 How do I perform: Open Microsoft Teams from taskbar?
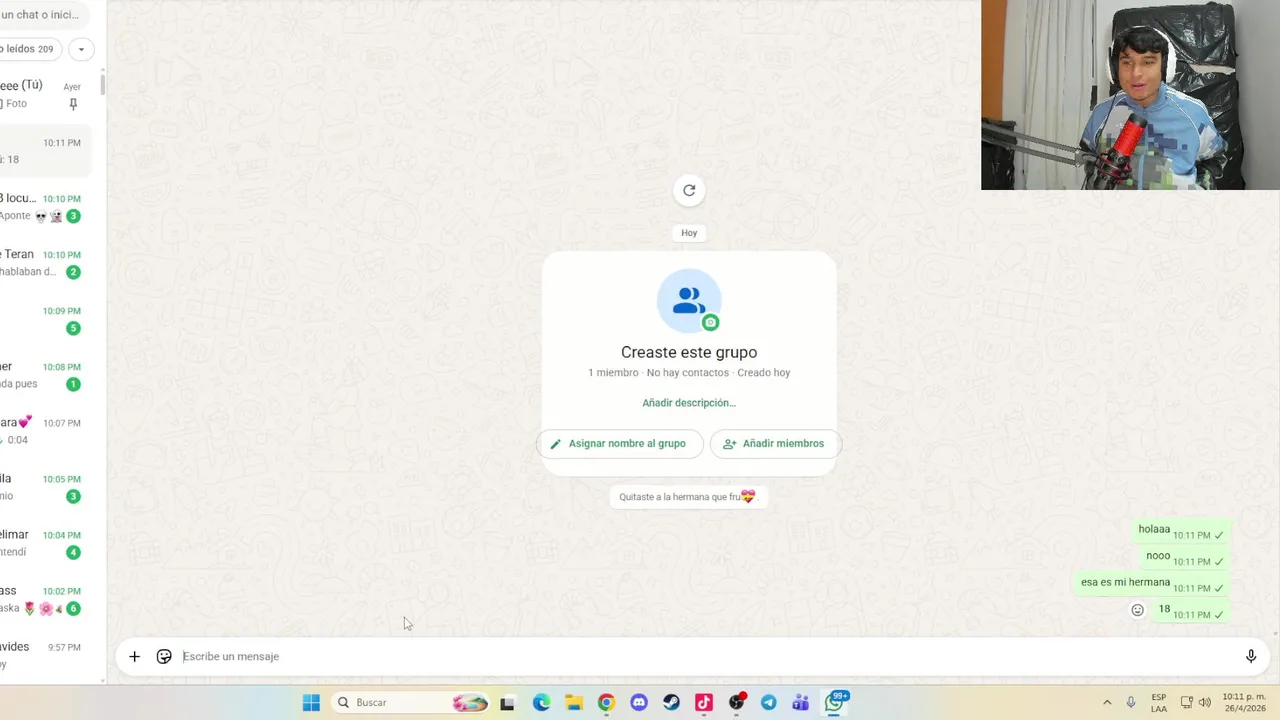click(x=801, y=703)
